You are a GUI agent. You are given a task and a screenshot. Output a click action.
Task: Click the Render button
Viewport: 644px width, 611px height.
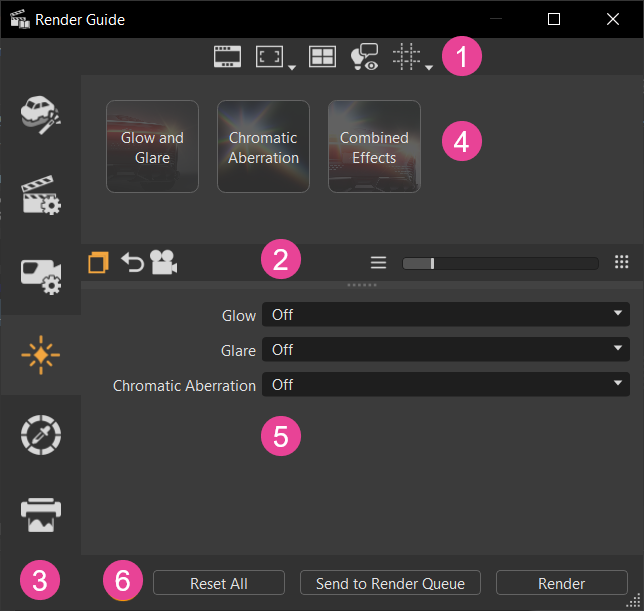point(561,583)
